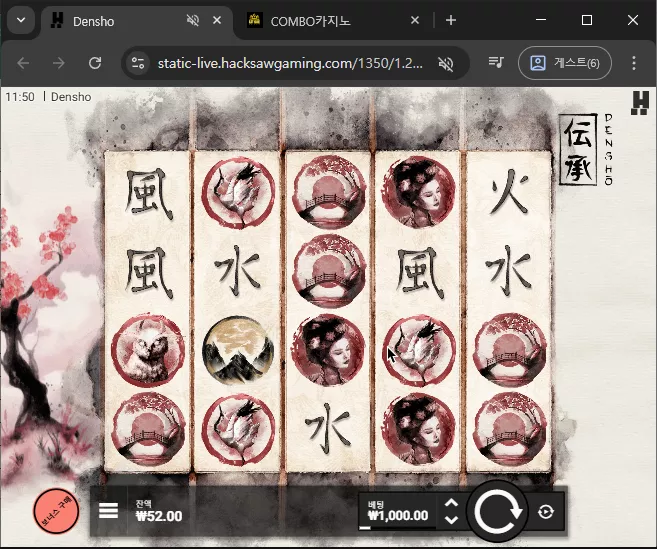657x549 pixels.
Task: Maximize the browser window
Action: click(x=587, y=20)
